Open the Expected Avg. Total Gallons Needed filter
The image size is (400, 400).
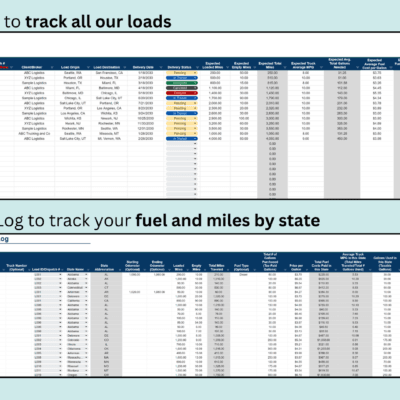coord(358,67)
